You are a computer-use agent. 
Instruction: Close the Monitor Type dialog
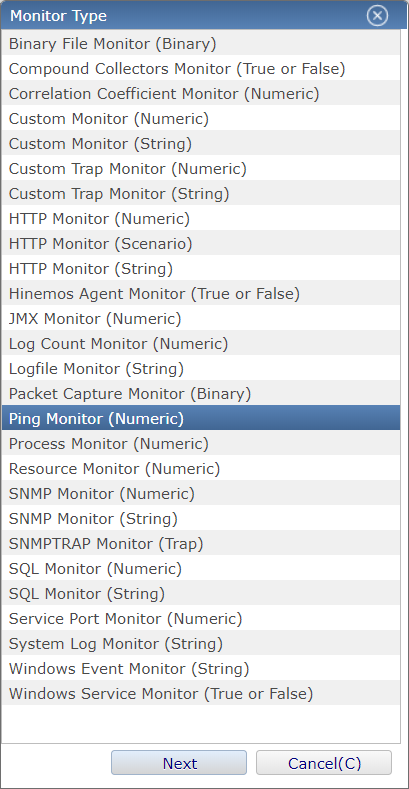377,16
